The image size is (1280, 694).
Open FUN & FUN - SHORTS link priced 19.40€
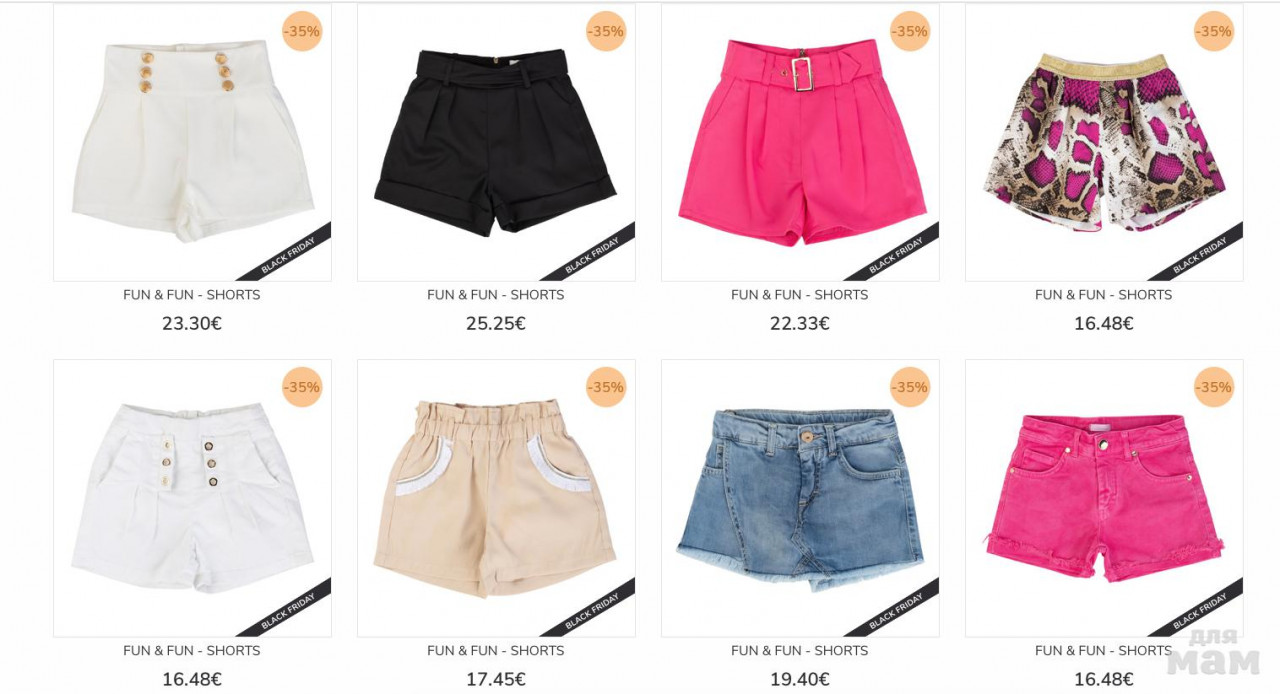pos(800,651)
